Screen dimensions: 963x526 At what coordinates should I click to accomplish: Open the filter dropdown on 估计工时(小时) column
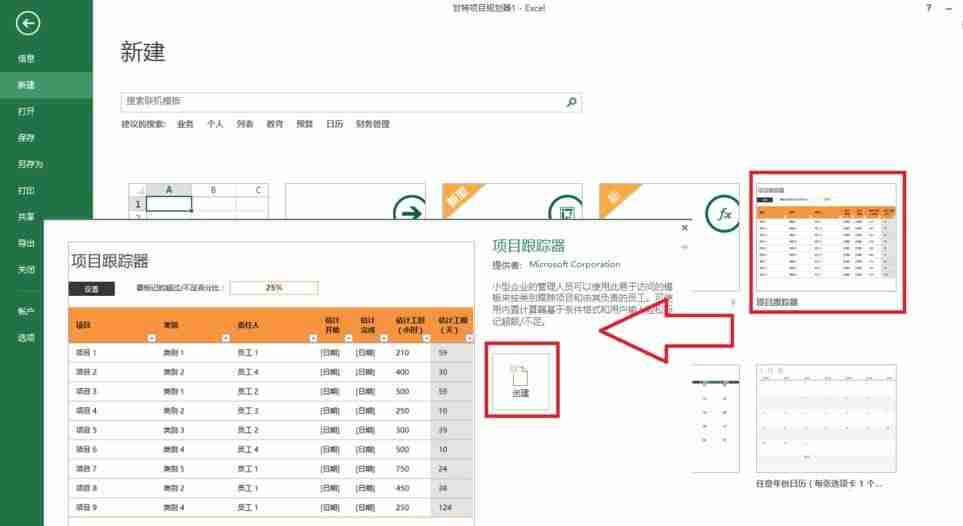click(x=427, y=338)
